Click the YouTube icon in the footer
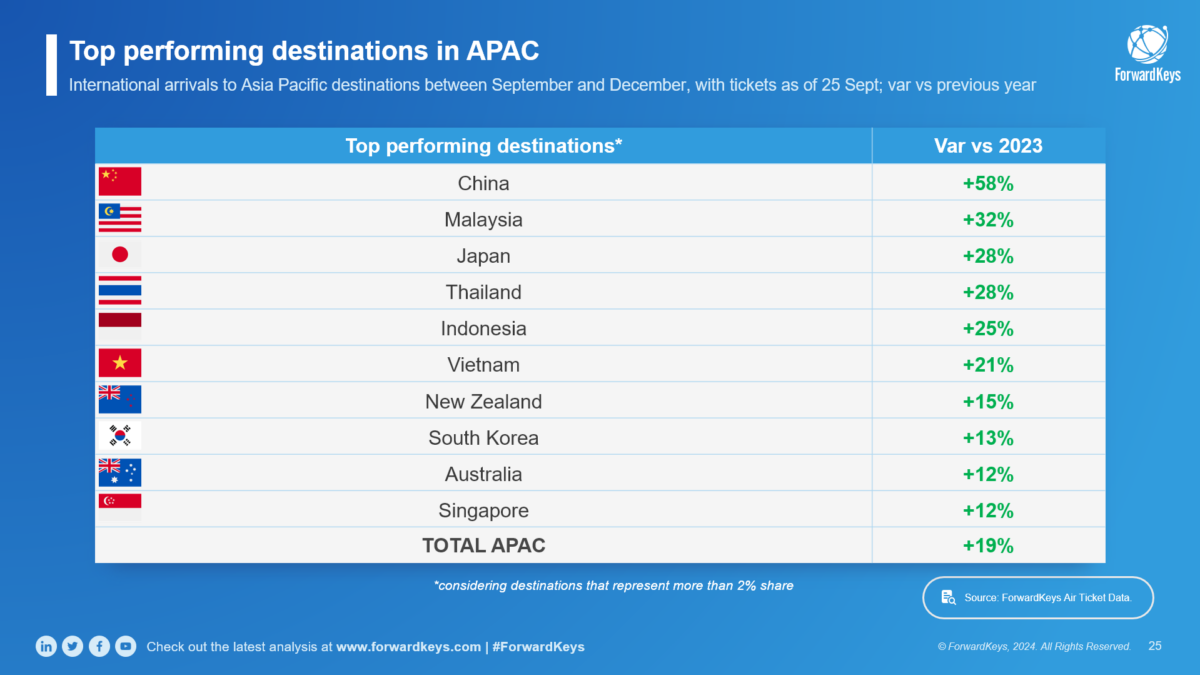 coord(125,646)
